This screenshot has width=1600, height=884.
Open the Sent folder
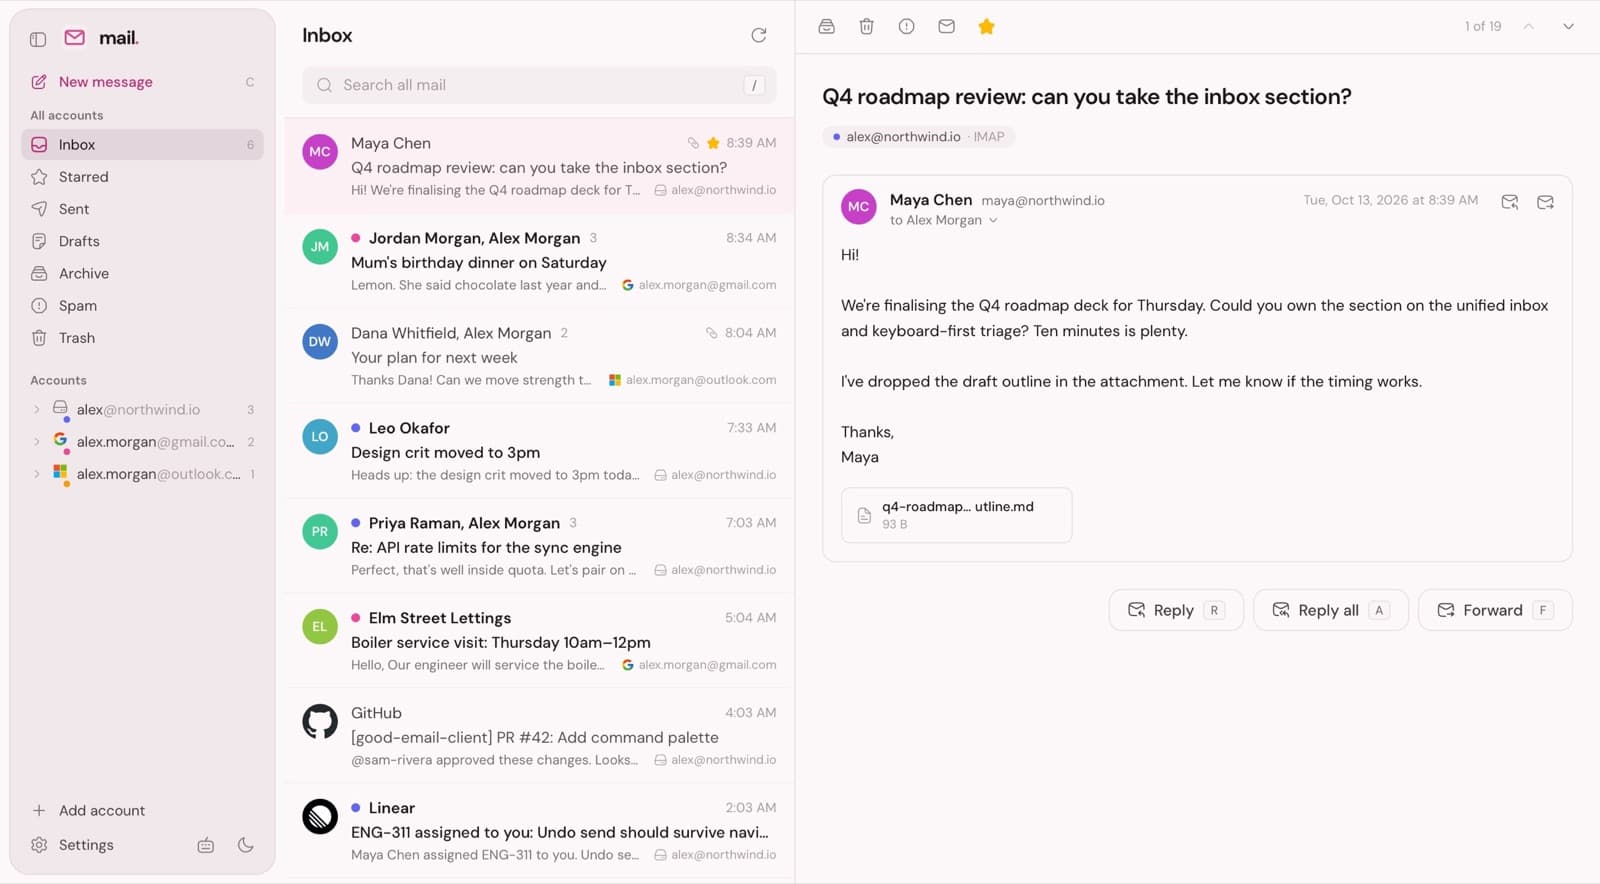142,209
